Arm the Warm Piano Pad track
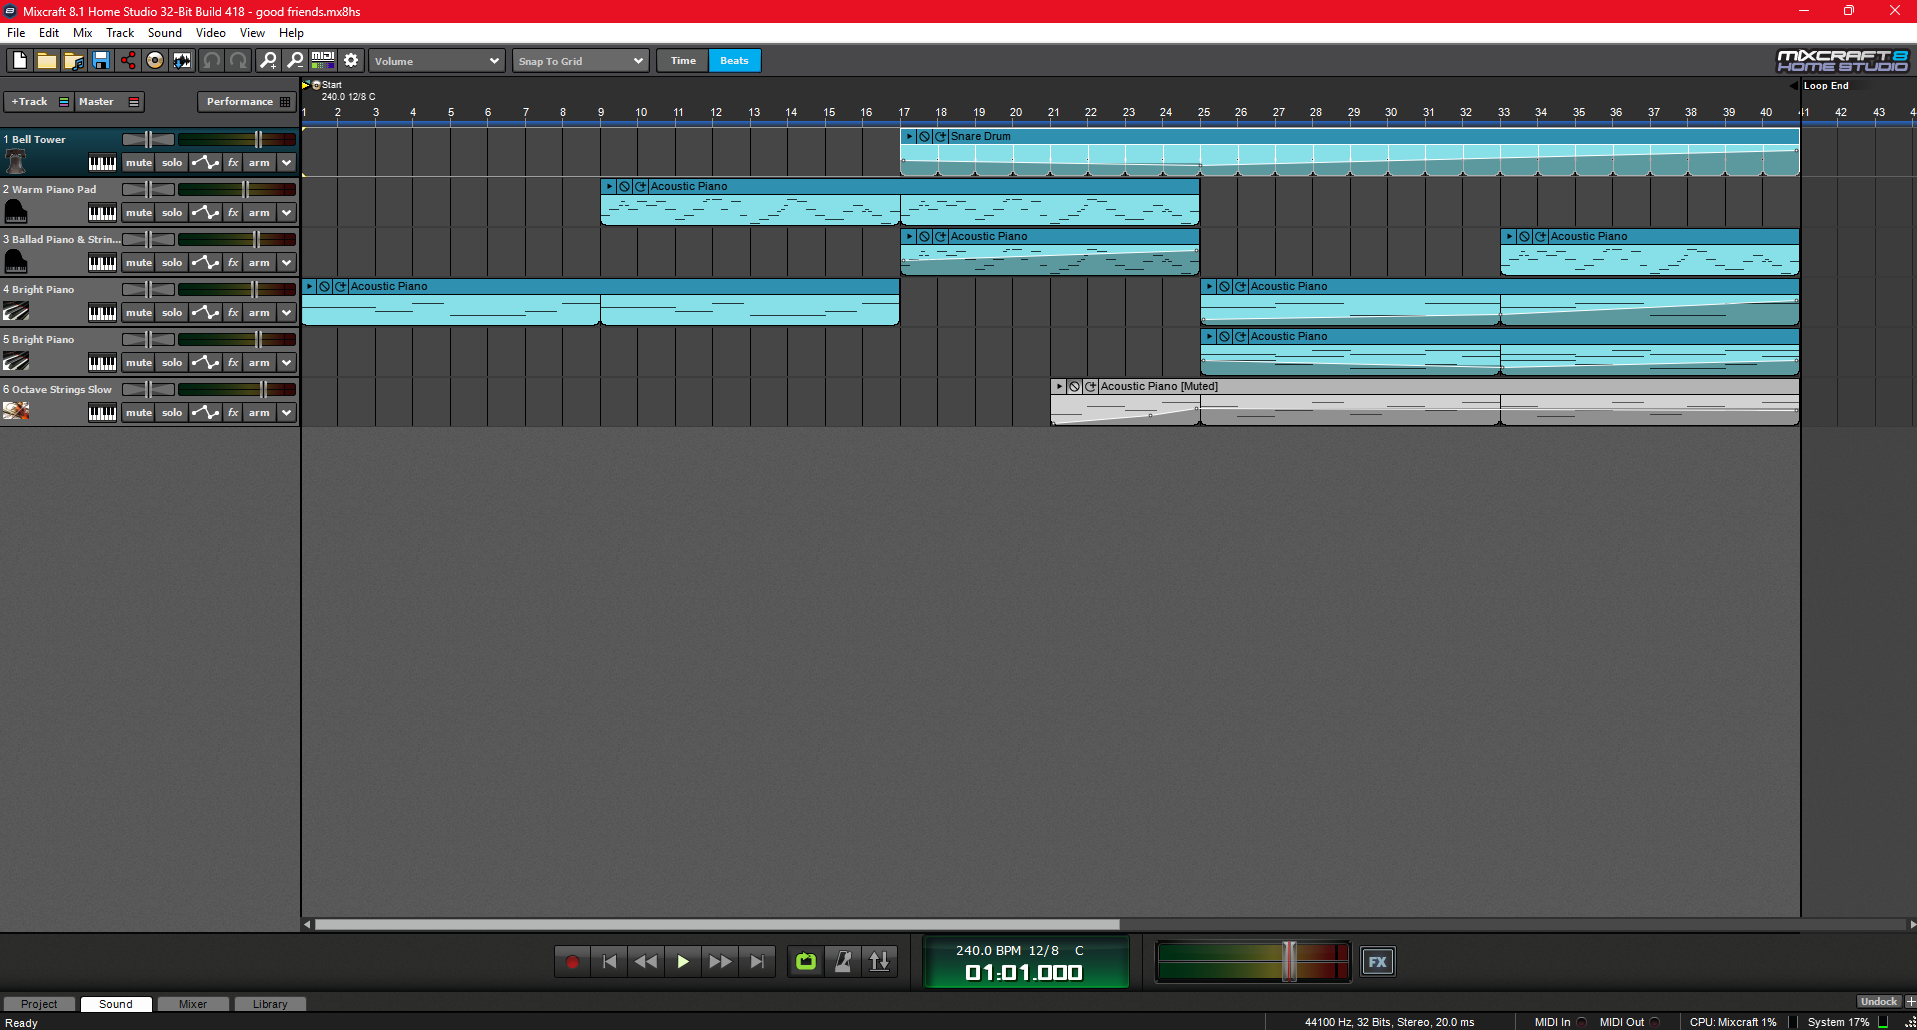The width and height of the screenshot is (1917, 1030). [x=259, y=213]
